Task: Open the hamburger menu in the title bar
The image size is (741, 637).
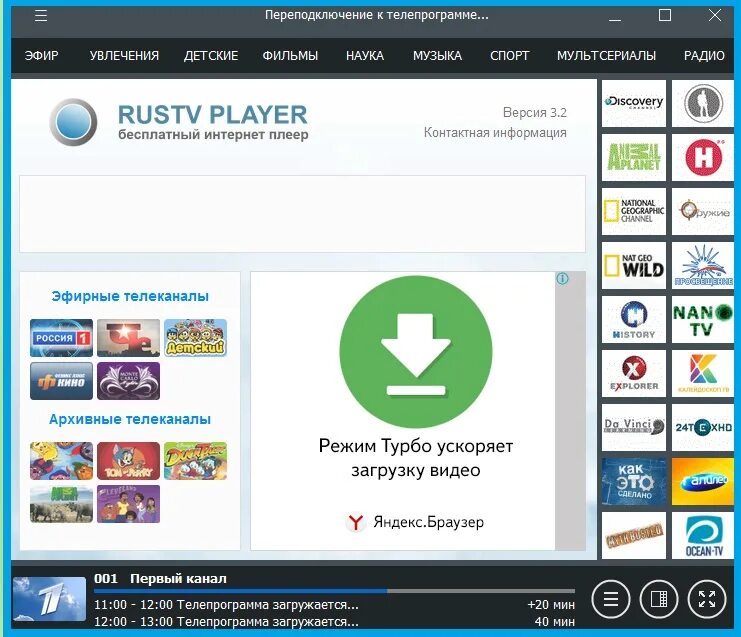Action: tap(41, 16)
